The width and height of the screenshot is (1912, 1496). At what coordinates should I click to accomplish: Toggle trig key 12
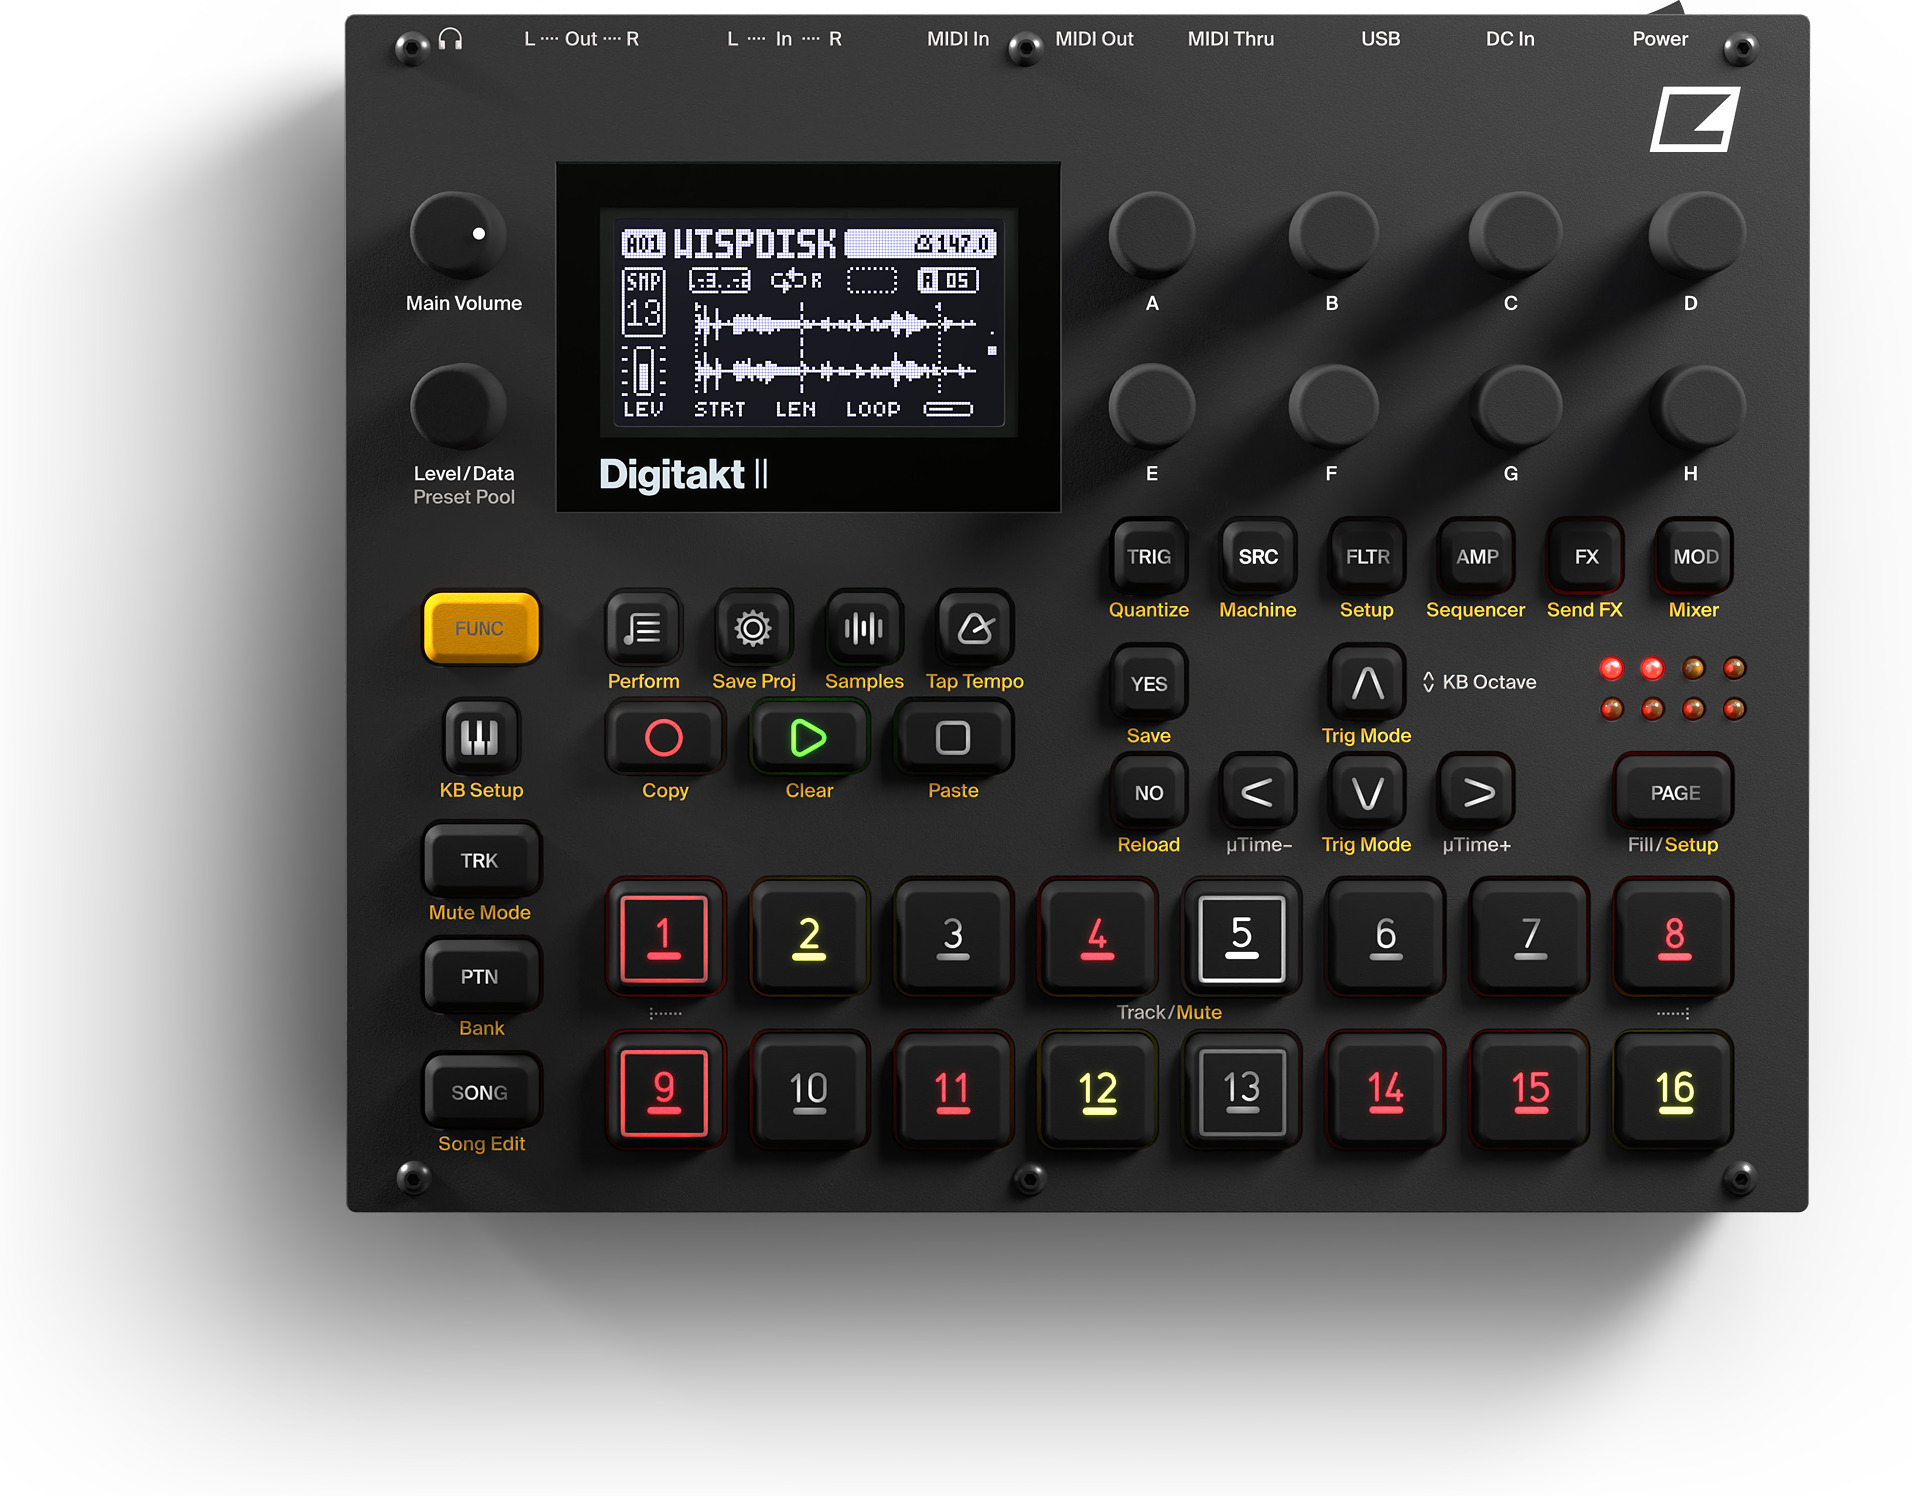point(1097,1091)
